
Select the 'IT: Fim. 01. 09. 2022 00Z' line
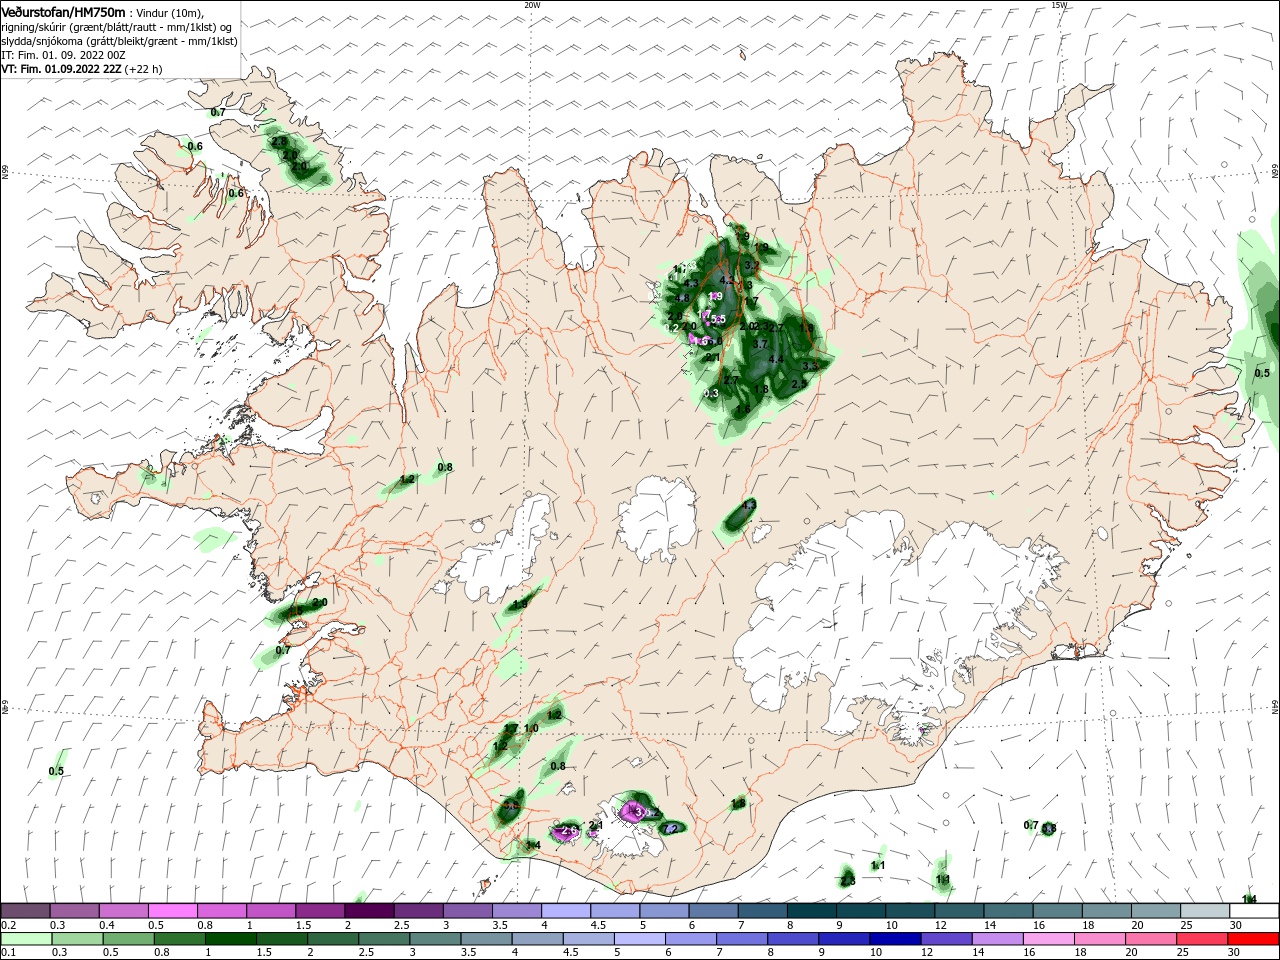click(x=64, y=55)
